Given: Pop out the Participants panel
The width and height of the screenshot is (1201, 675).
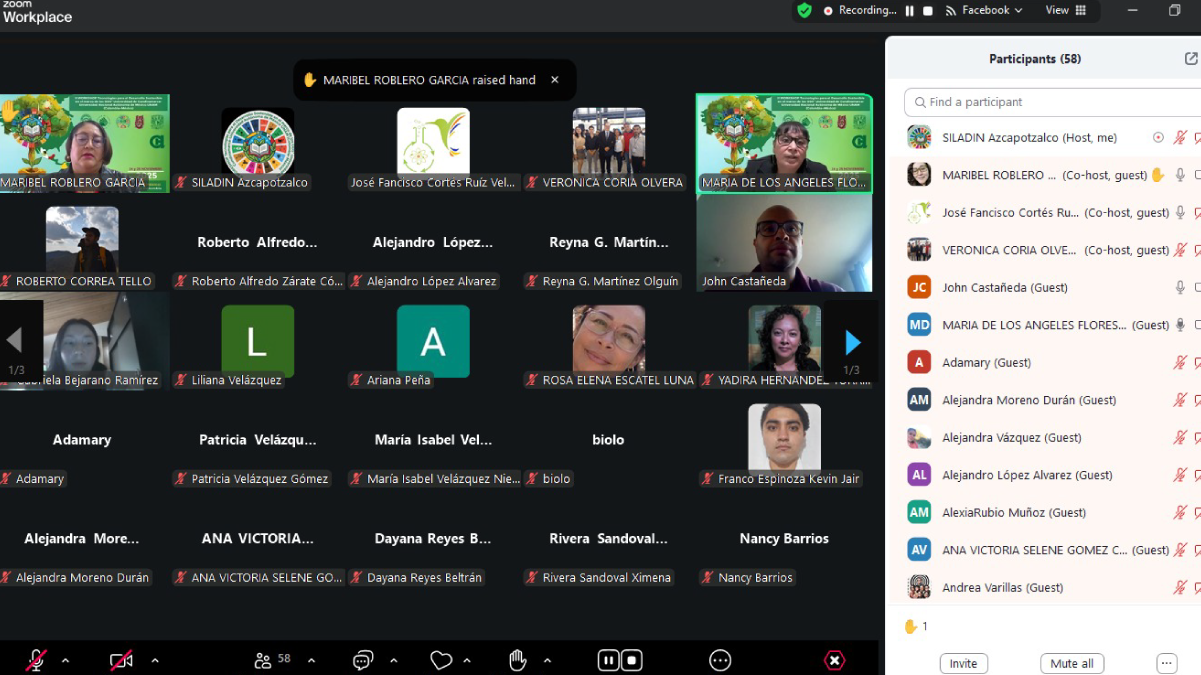Looking at the screenshot, I should pos(1191,59).
